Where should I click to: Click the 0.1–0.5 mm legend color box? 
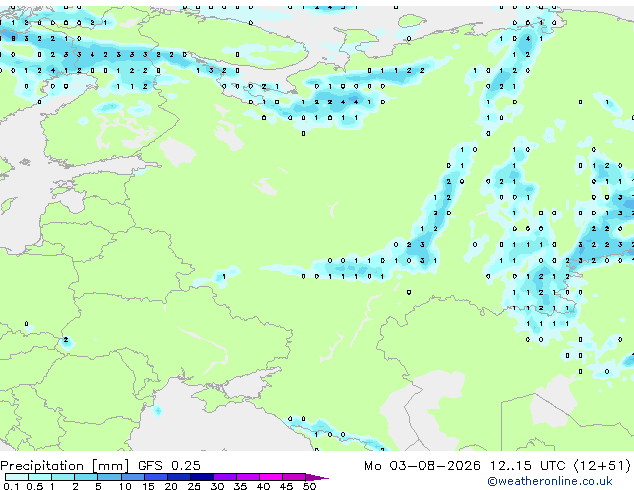pos(17,477)
